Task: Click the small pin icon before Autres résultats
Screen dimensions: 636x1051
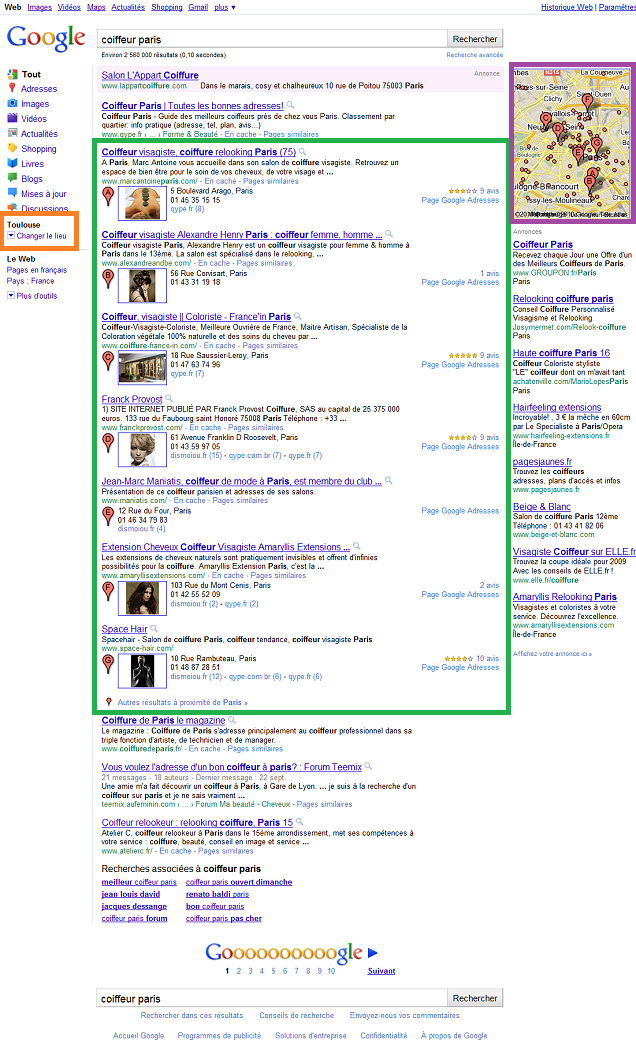Action: (x=109, y=702)
